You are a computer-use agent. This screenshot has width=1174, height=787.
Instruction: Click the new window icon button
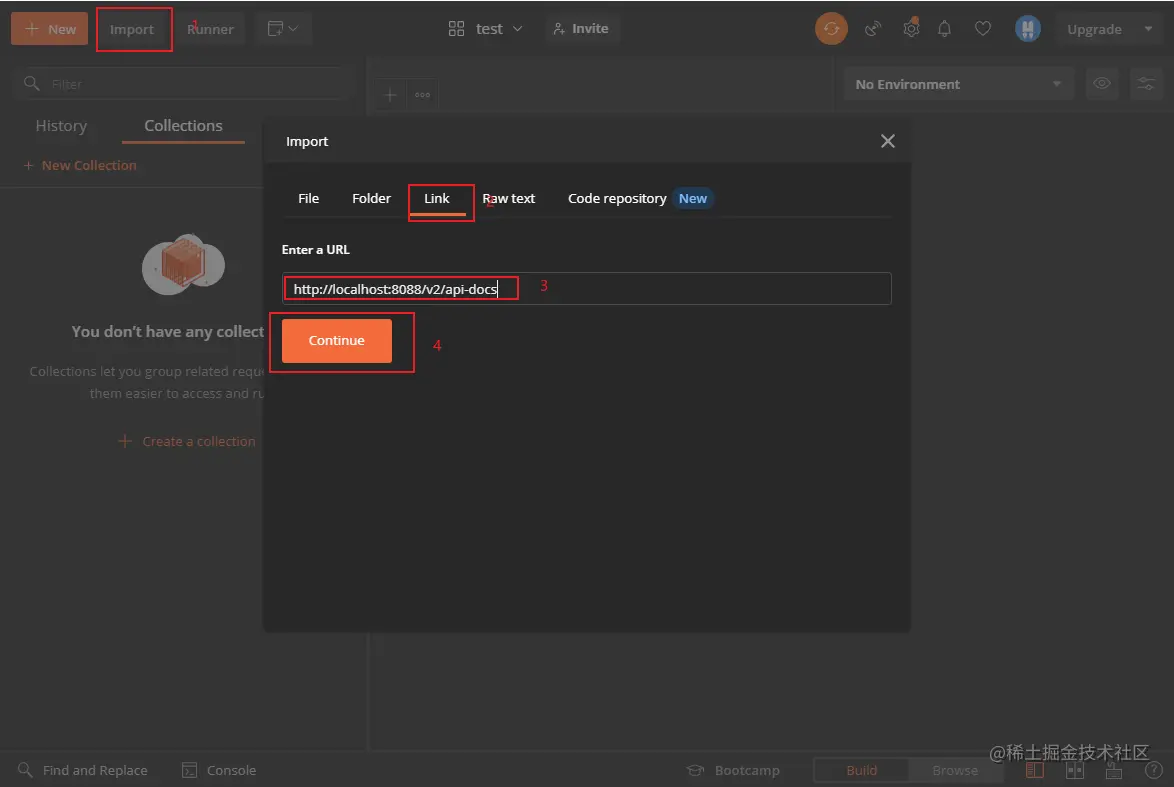(276, 29)
